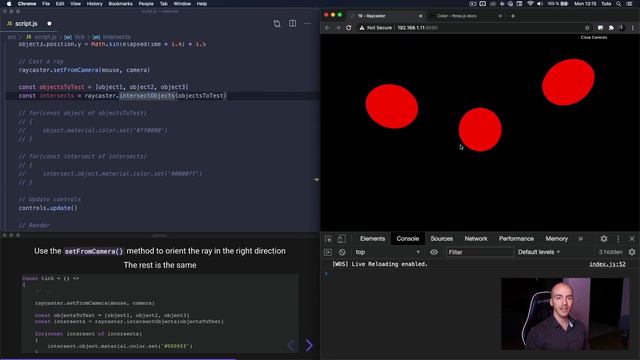Open the File menu

coord(46,4)
